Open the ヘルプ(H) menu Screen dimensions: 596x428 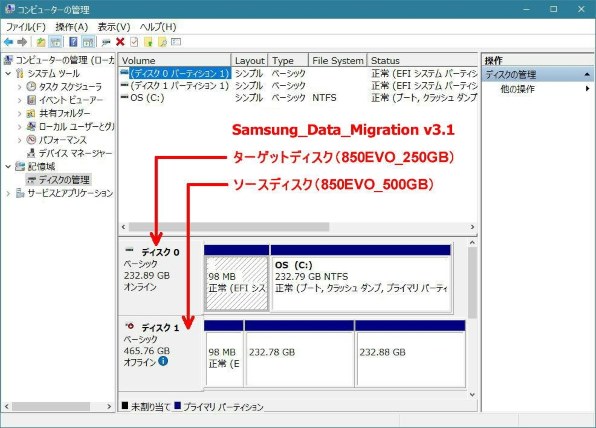(157, 27)
